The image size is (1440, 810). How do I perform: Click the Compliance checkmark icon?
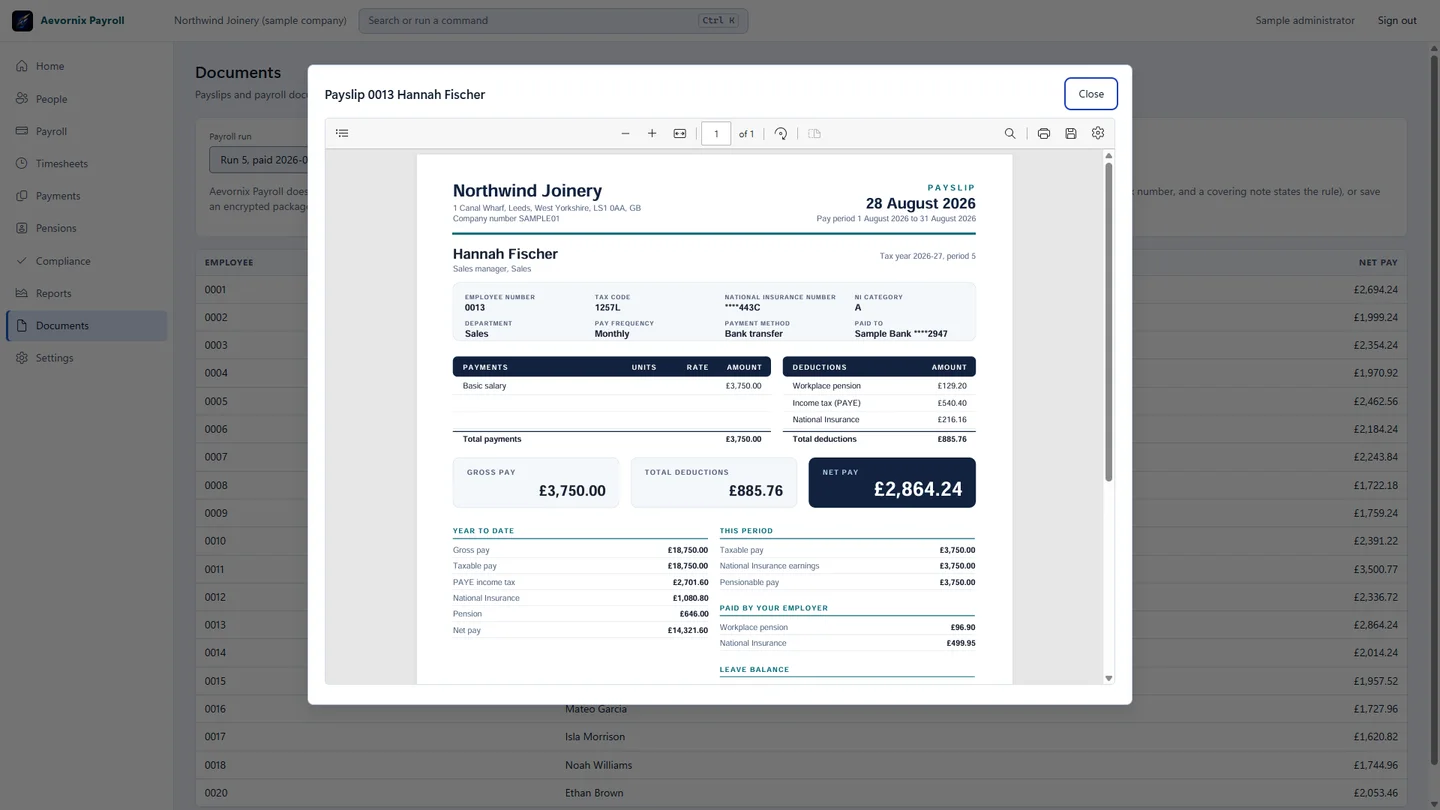[x=22, y=261]
